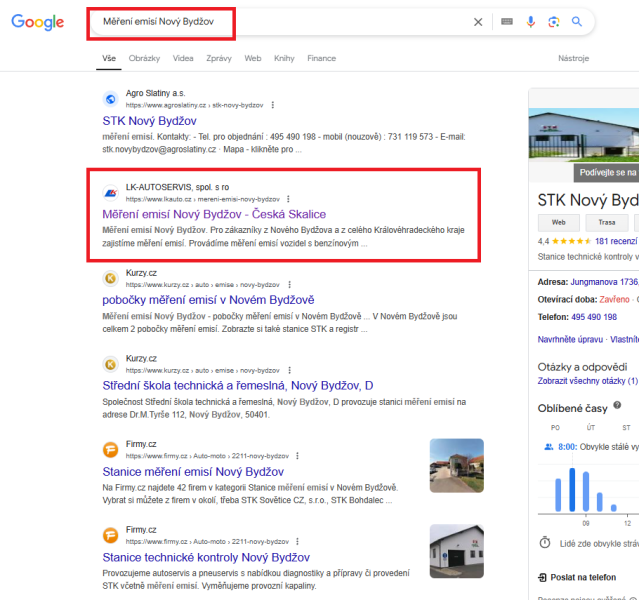Select the ST day in popular times
639x600 pixels.
click(x=626, y=428)
